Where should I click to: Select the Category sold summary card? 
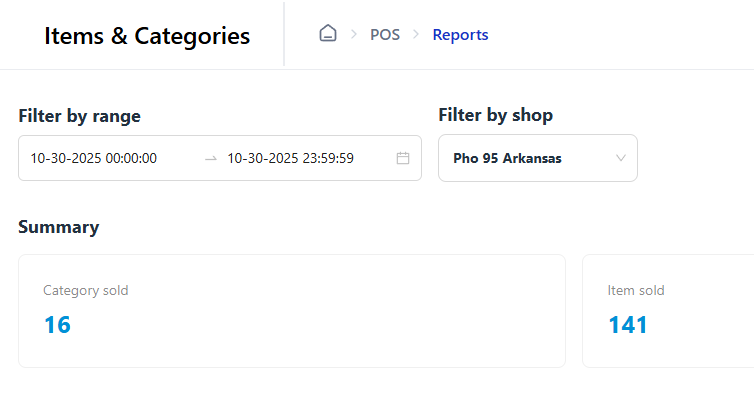291,310
